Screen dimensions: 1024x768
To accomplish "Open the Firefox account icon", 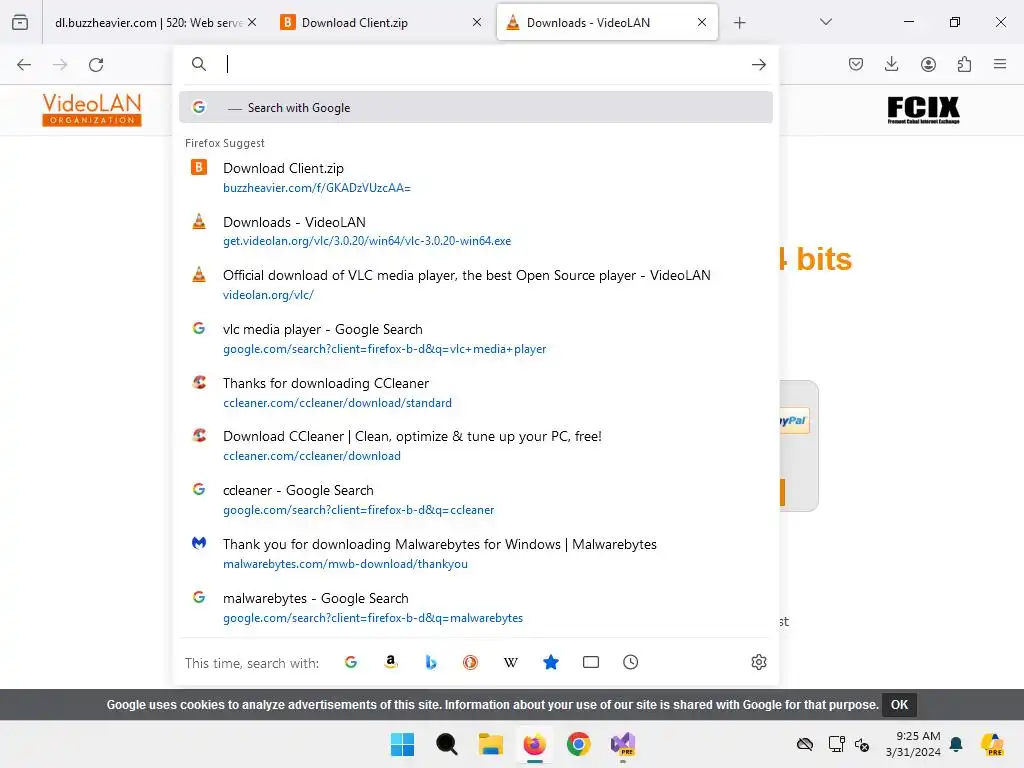I will (928, 64).
